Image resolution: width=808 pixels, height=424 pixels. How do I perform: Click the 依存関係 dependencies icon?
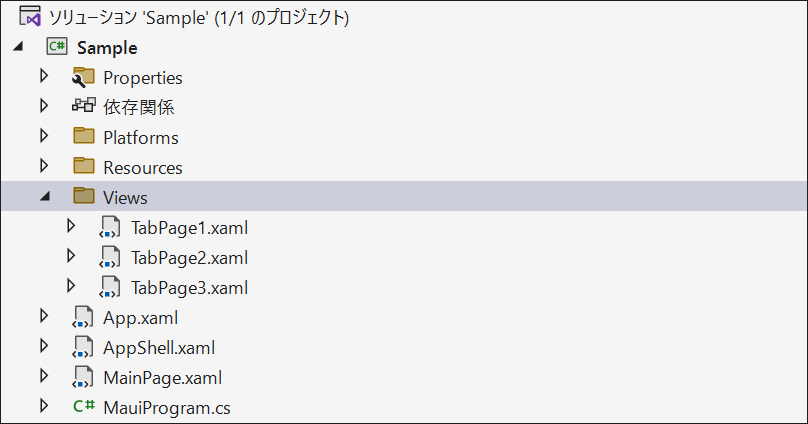83,106
